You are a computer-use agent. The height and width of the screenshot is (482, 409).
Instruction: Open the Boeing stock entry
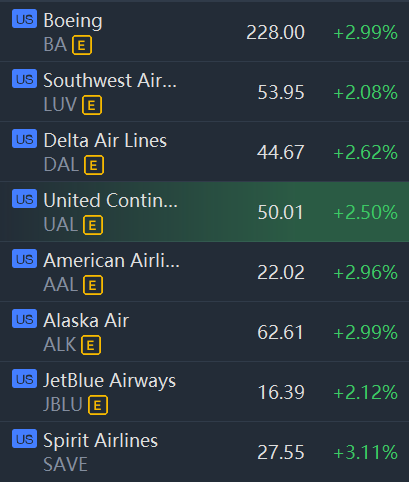click(x=204, y=32)
